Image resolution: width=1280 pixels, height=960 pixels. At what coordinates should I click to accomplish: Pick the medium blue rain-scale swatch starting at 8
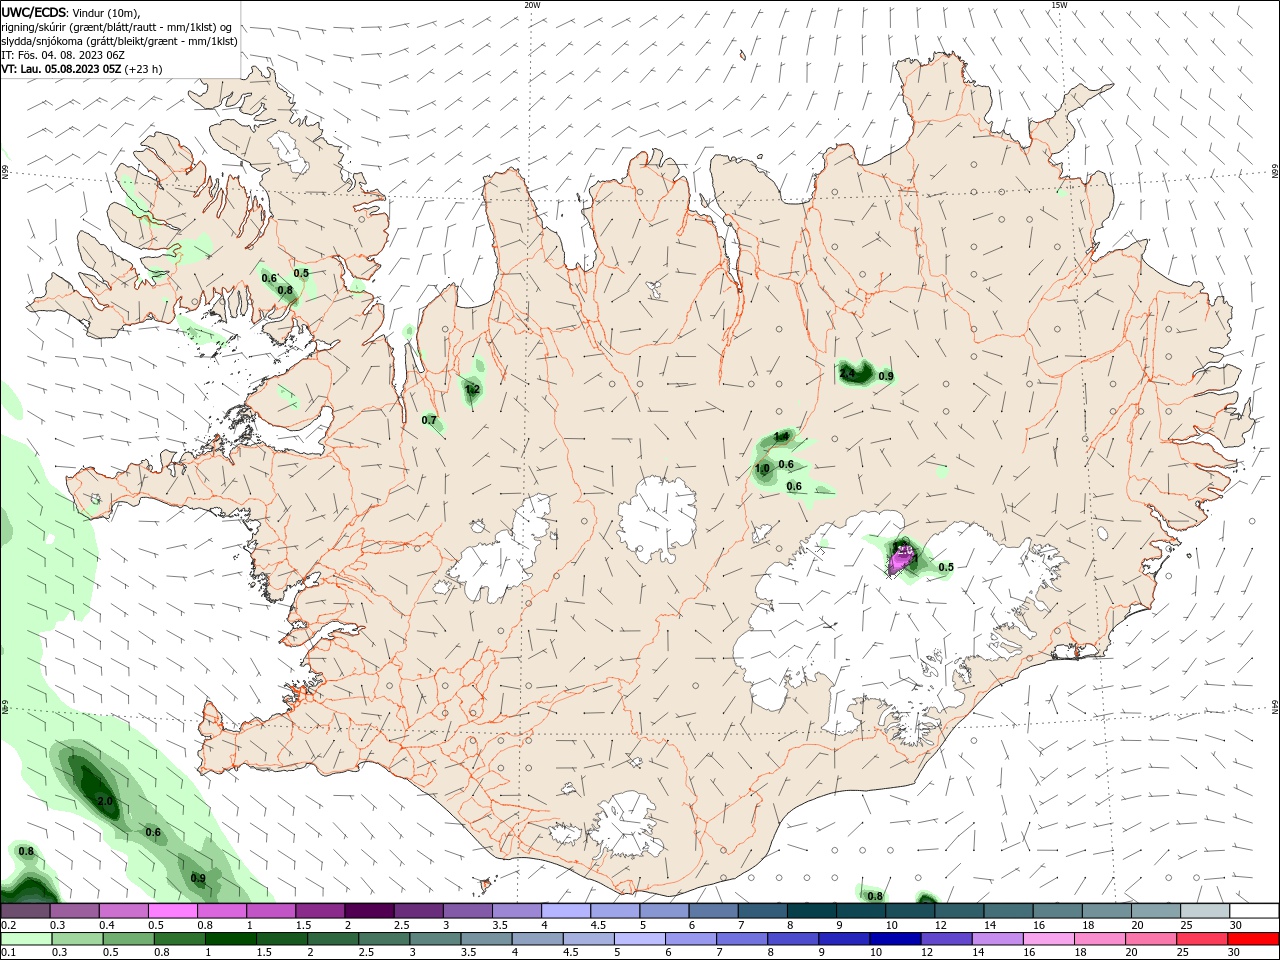coord(793,939)
